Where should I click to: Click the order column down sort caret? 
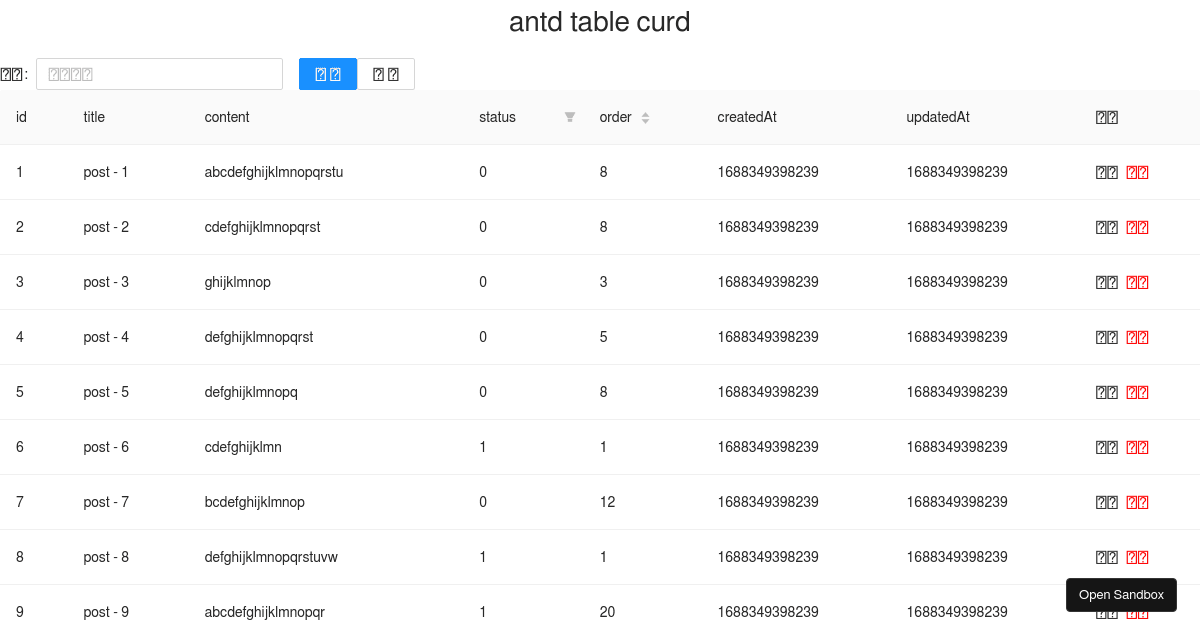tap(645, 121)
